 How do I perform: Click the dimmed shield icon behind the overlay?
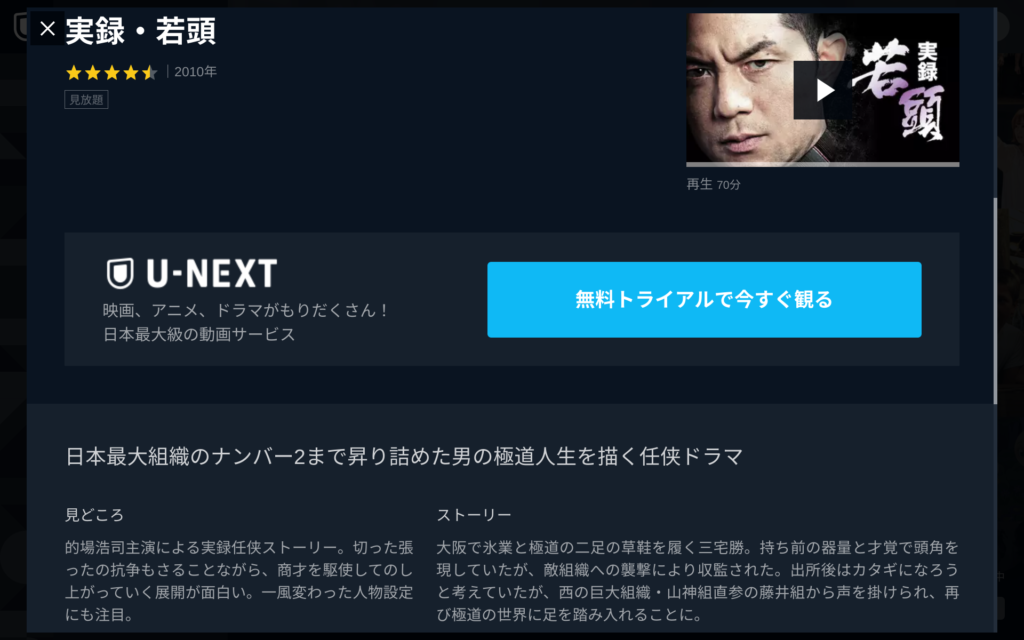pyautogui.click(x=20, y=26)
